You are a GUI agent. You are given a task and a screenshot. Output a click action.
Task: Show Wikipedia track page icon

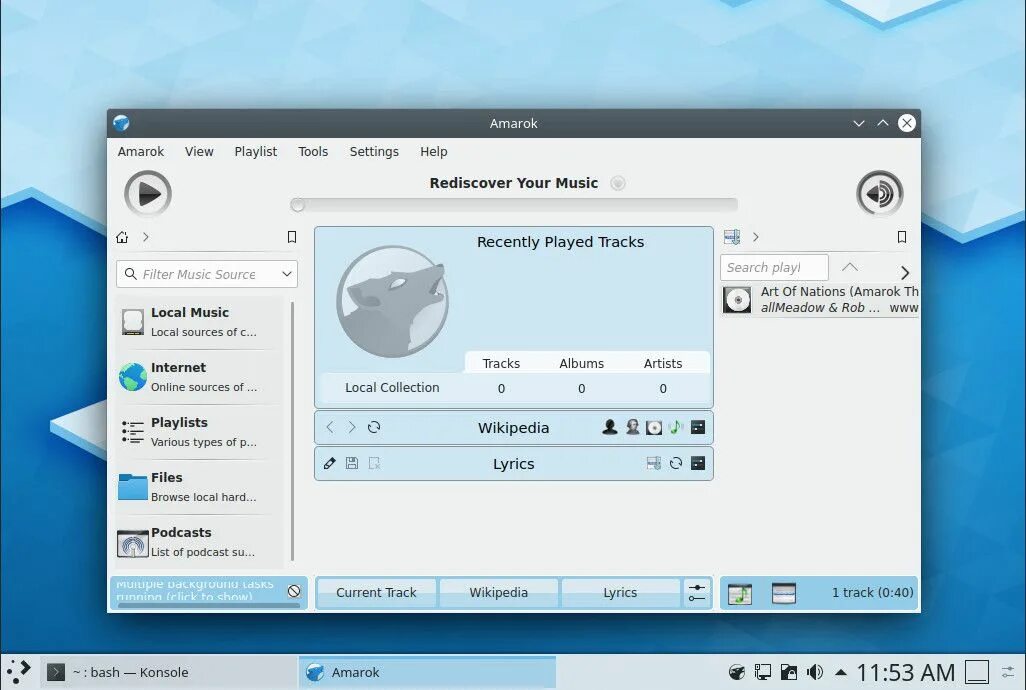[676, 427]
